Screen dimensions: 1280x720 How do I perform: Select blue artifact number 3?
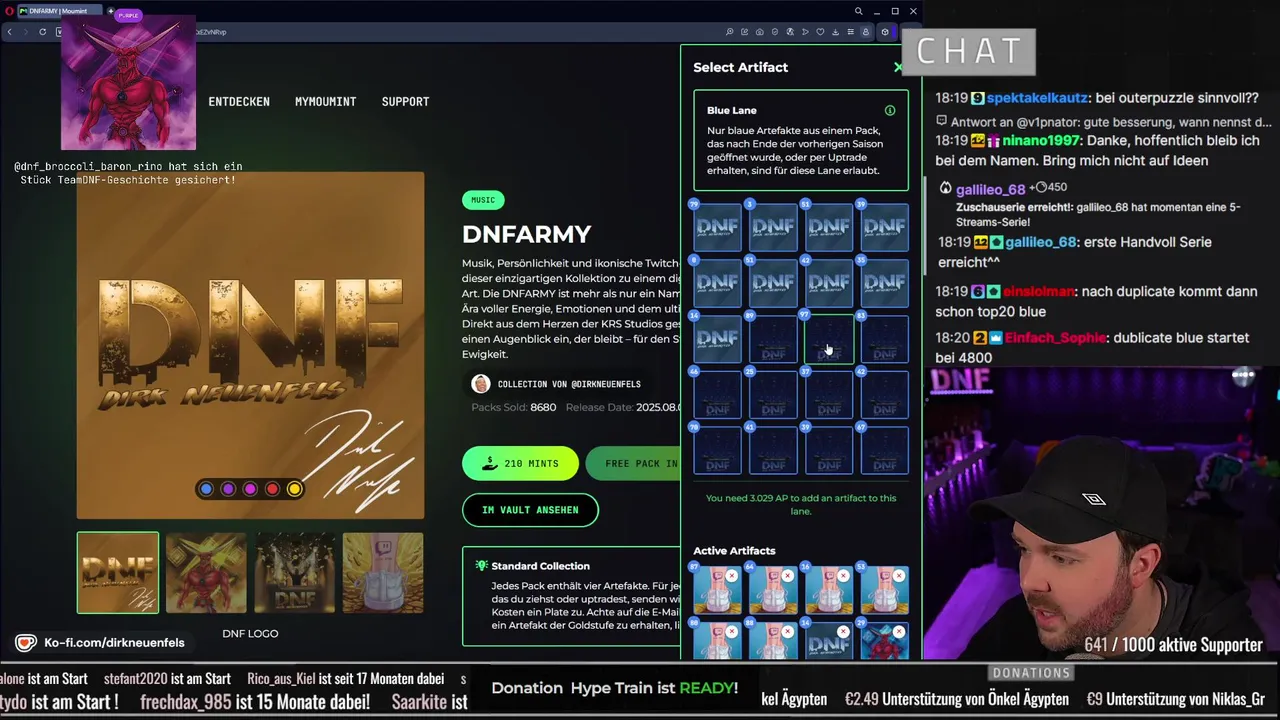773,227
